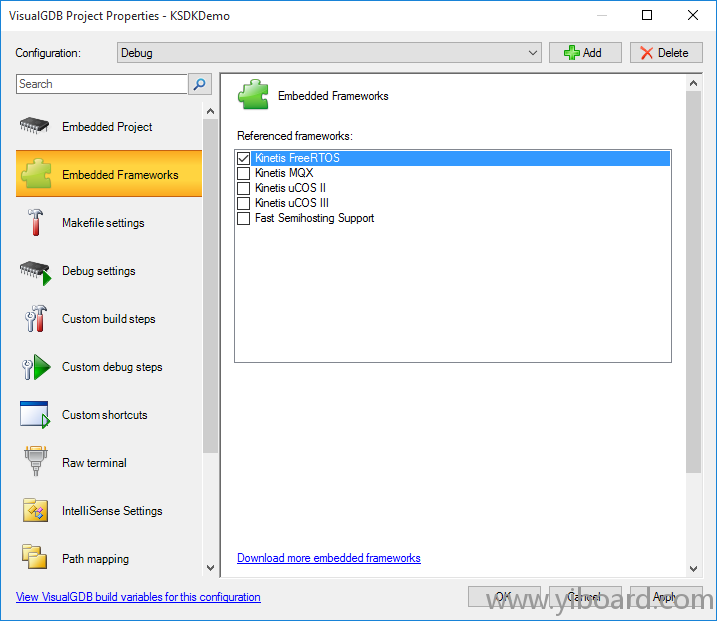Uncheck the Kinetis FreeRTOS framework
This screenshot has width=717, height=621.
click(243, 158)
